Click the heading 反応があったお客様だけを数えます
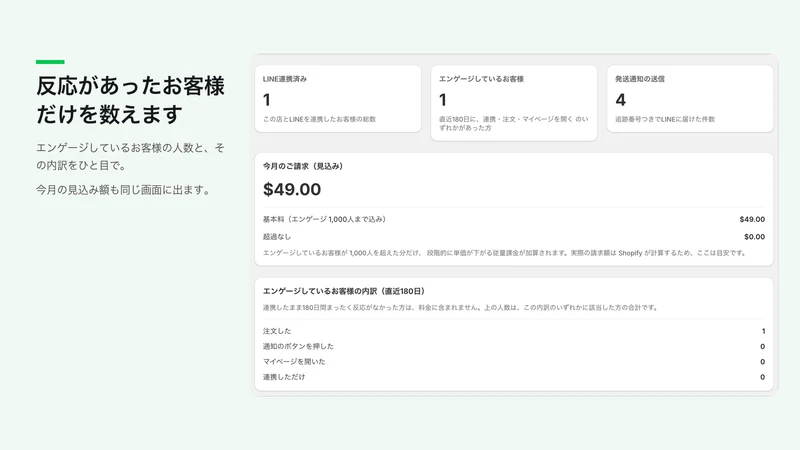The width and height of the screenshot is (800, 450). [x=130, y=100]
